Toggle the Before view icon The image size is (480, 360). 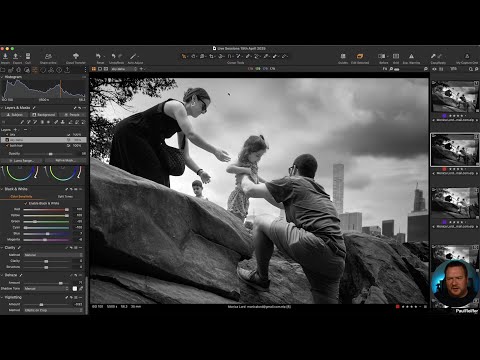[x=382, y=56]
